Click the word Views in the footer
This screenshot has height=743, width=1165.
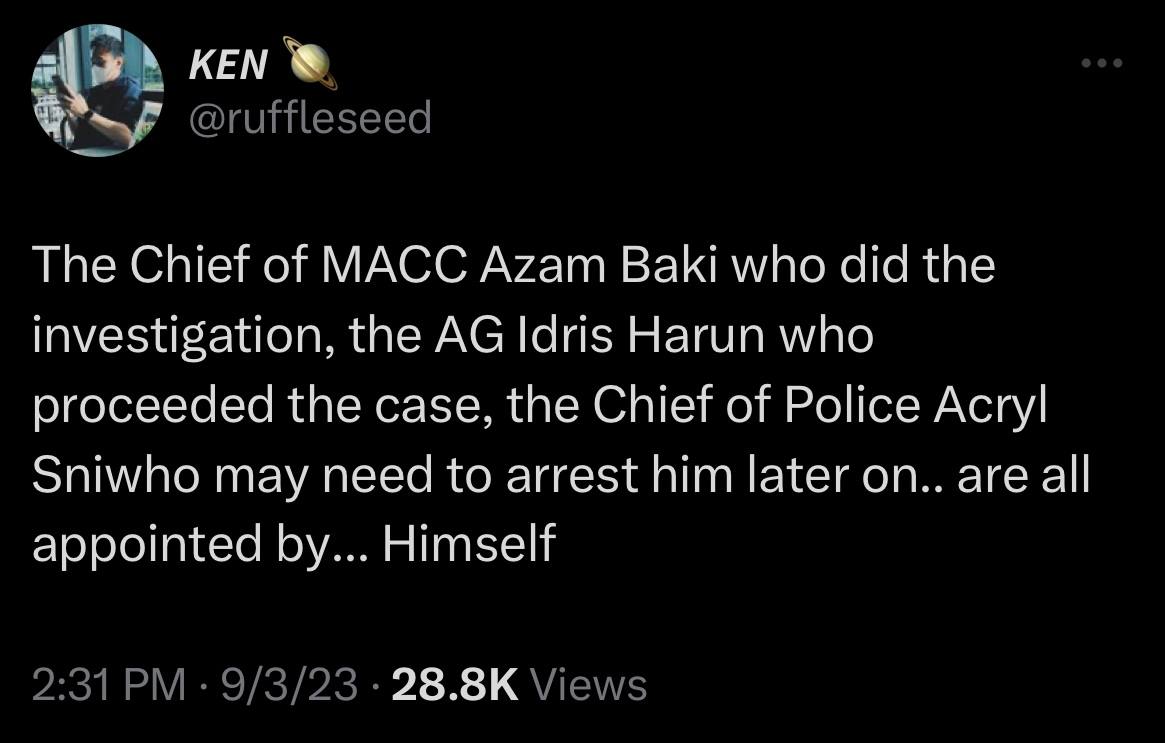tap(586, 685)
